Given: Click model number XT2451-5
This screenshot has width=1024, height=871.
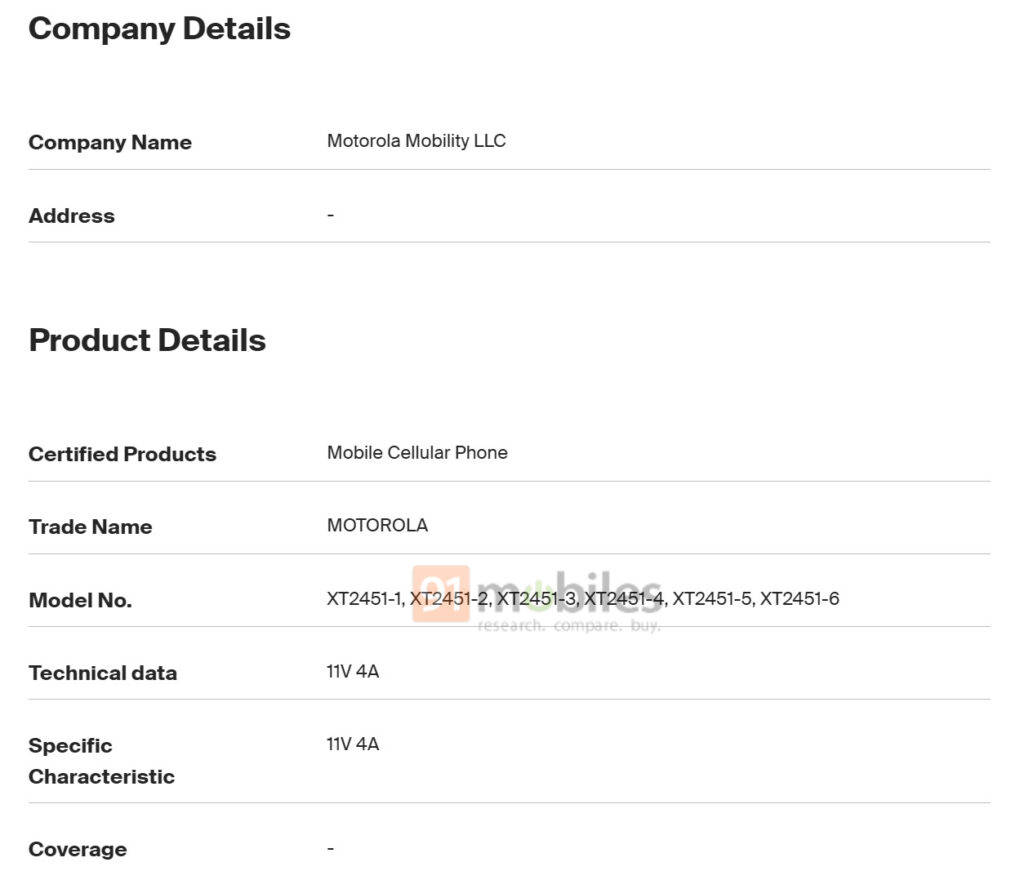Looking at the screenshot, I should [711, 599].
